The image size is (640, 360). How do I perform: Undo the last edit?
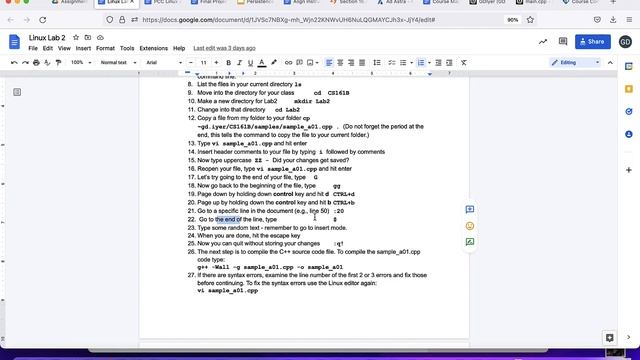click(14, 62)
